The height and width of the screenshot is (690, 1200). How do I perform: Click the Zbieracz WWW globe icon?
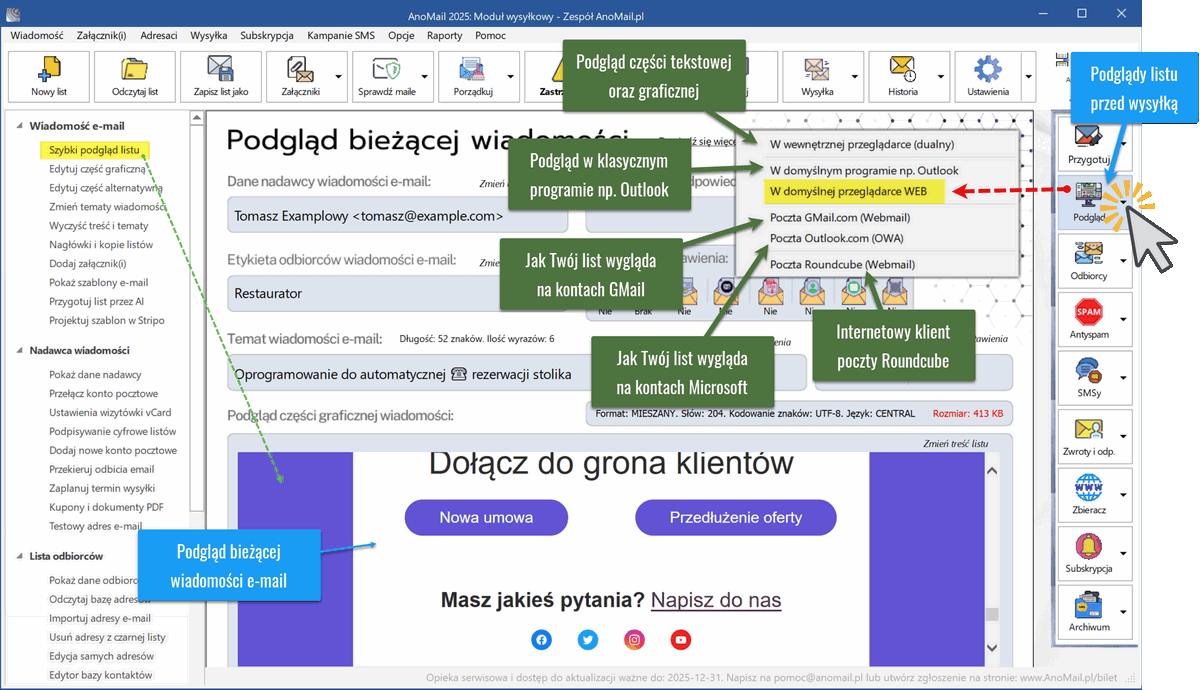pos(1088,487)
